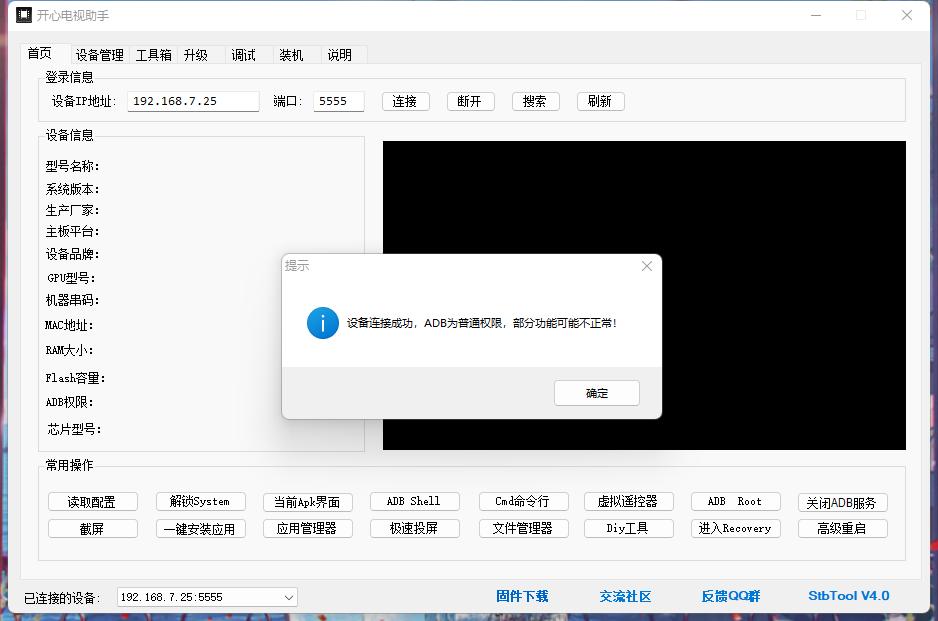Screen dimensions: 938x621
Task: Click the 设备IP地址 input field
Action: 193,101
